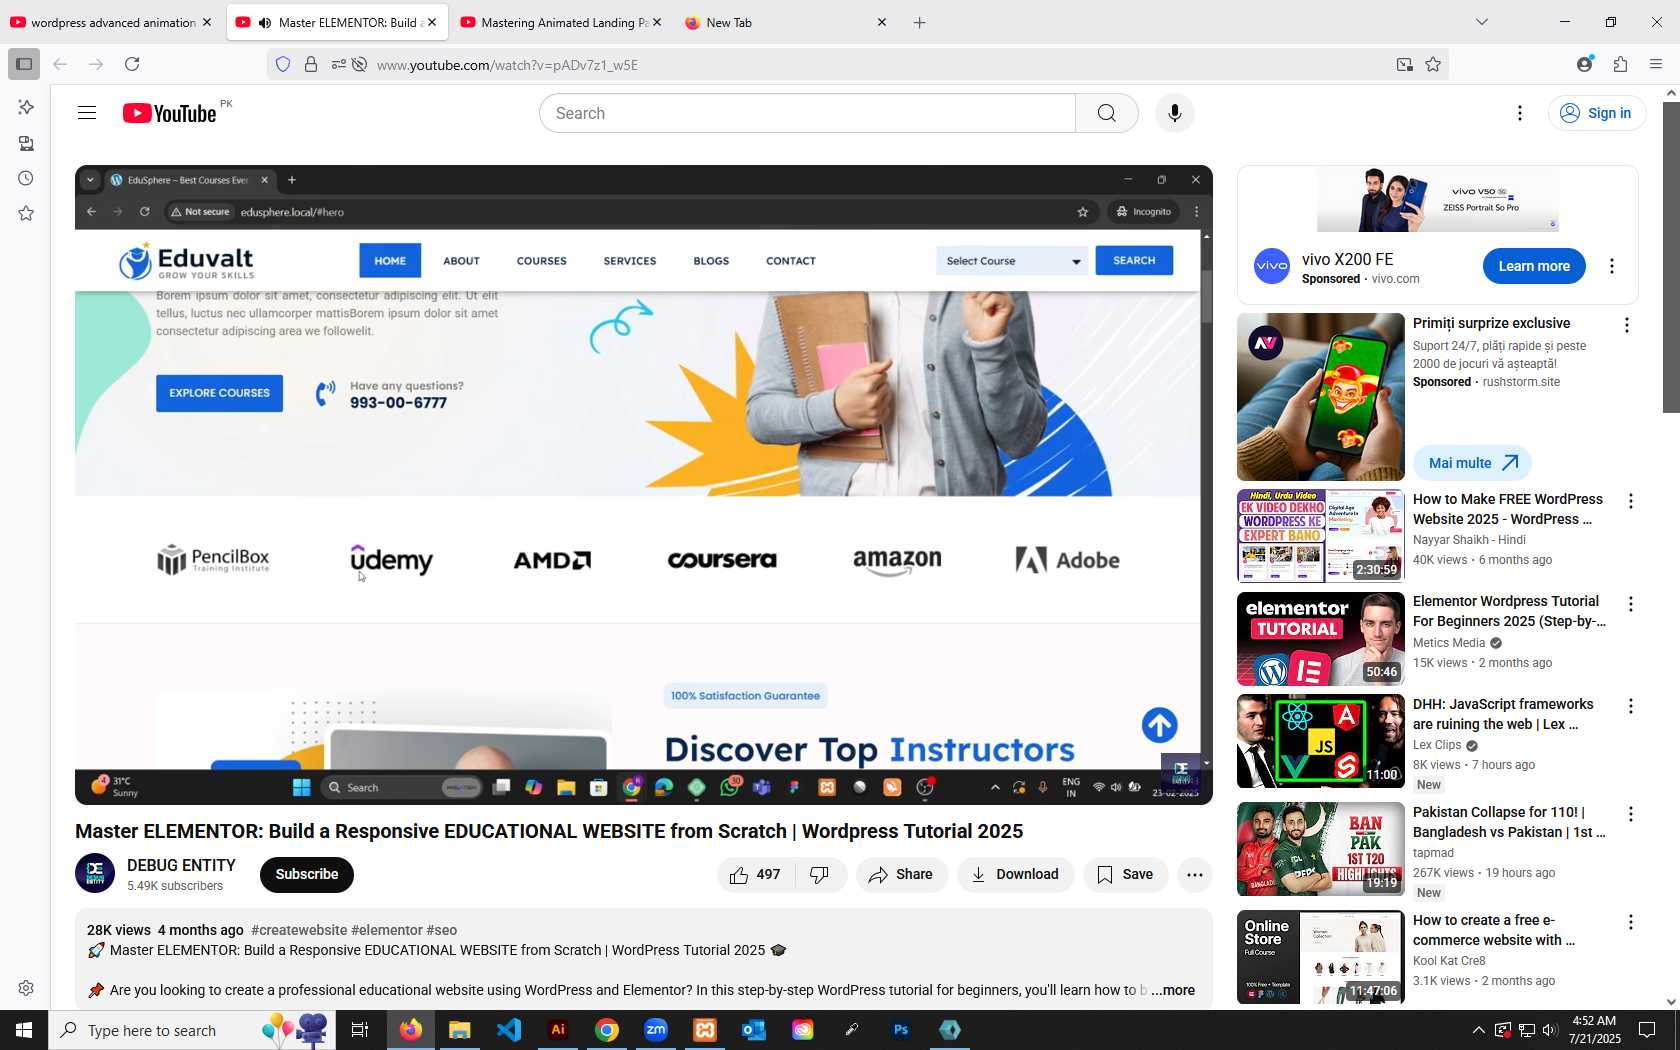1680x1050 pixels.
Task: Open Pakistan Collapse for 110 thumbnail
Action: pos(1320,849)
